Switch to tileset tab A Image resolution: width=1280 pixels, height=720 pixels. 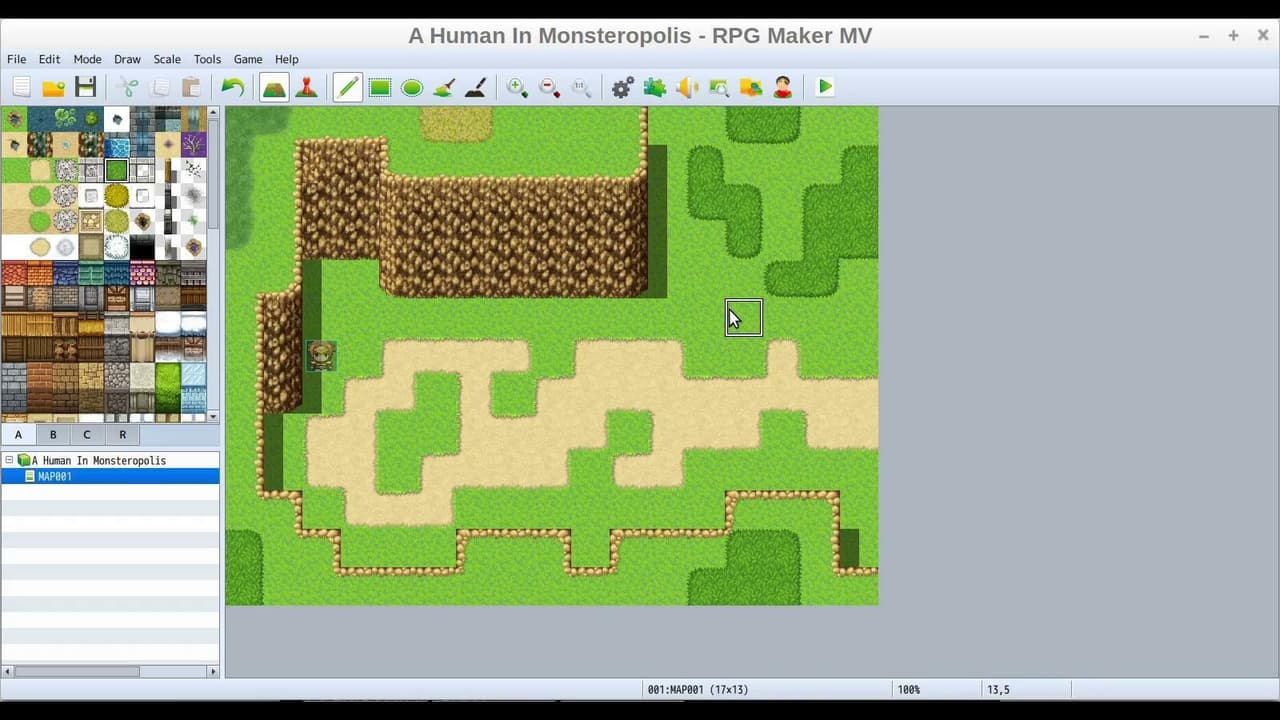click(x=18, y=435)
